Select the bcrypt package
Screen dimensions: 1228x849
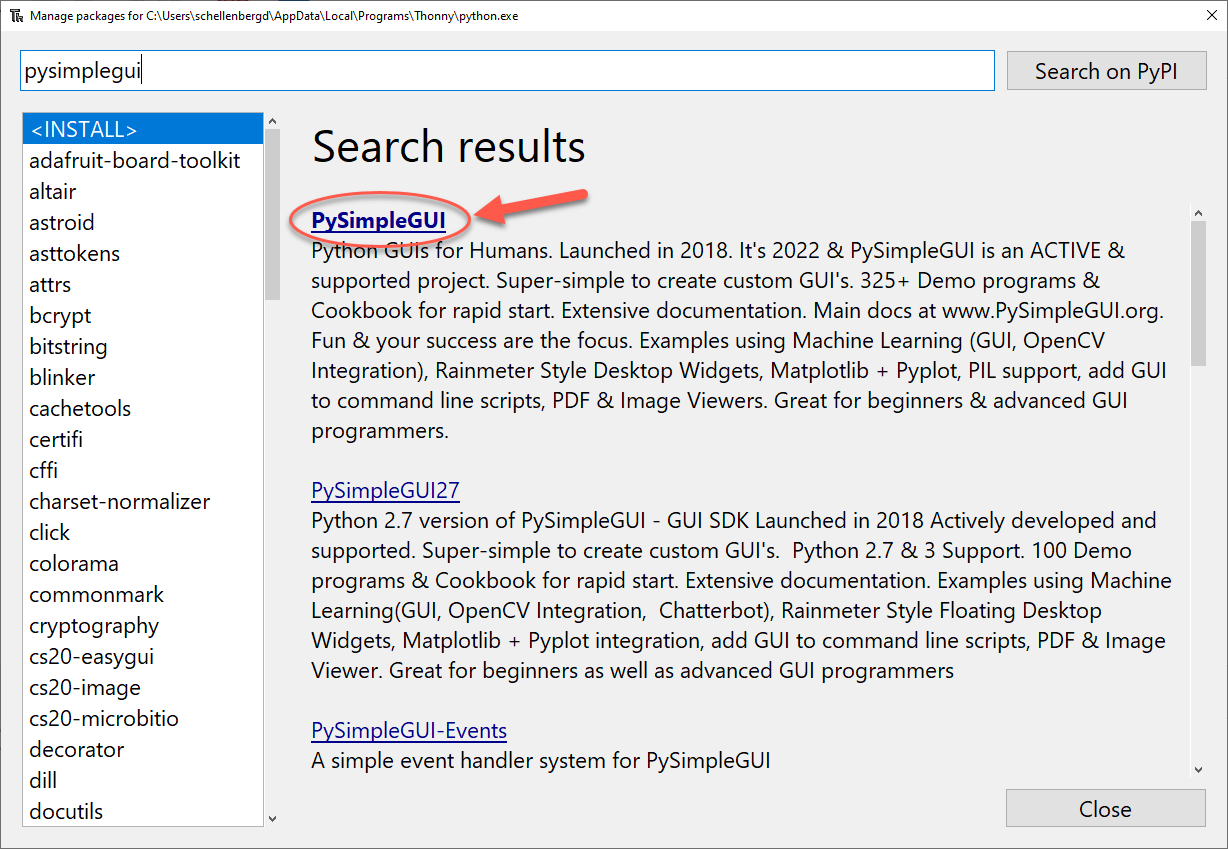click(60, 315)
